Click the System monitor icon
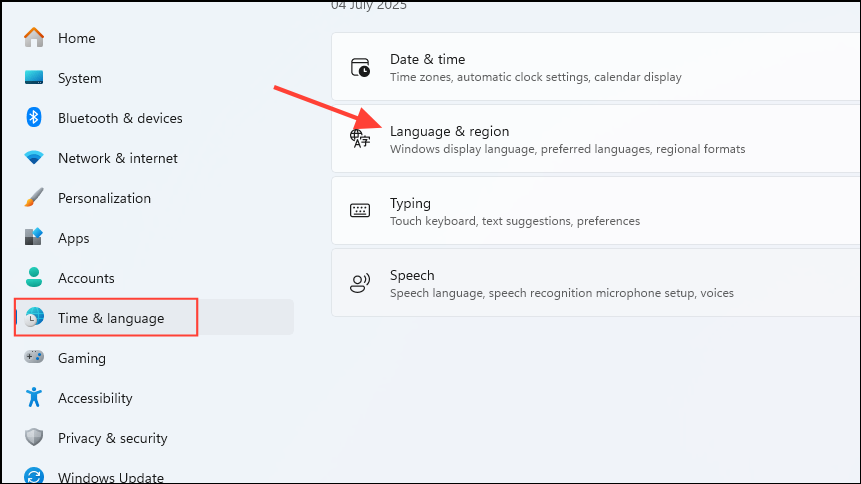This screenshot has width=861, height=484. [34, 78]
